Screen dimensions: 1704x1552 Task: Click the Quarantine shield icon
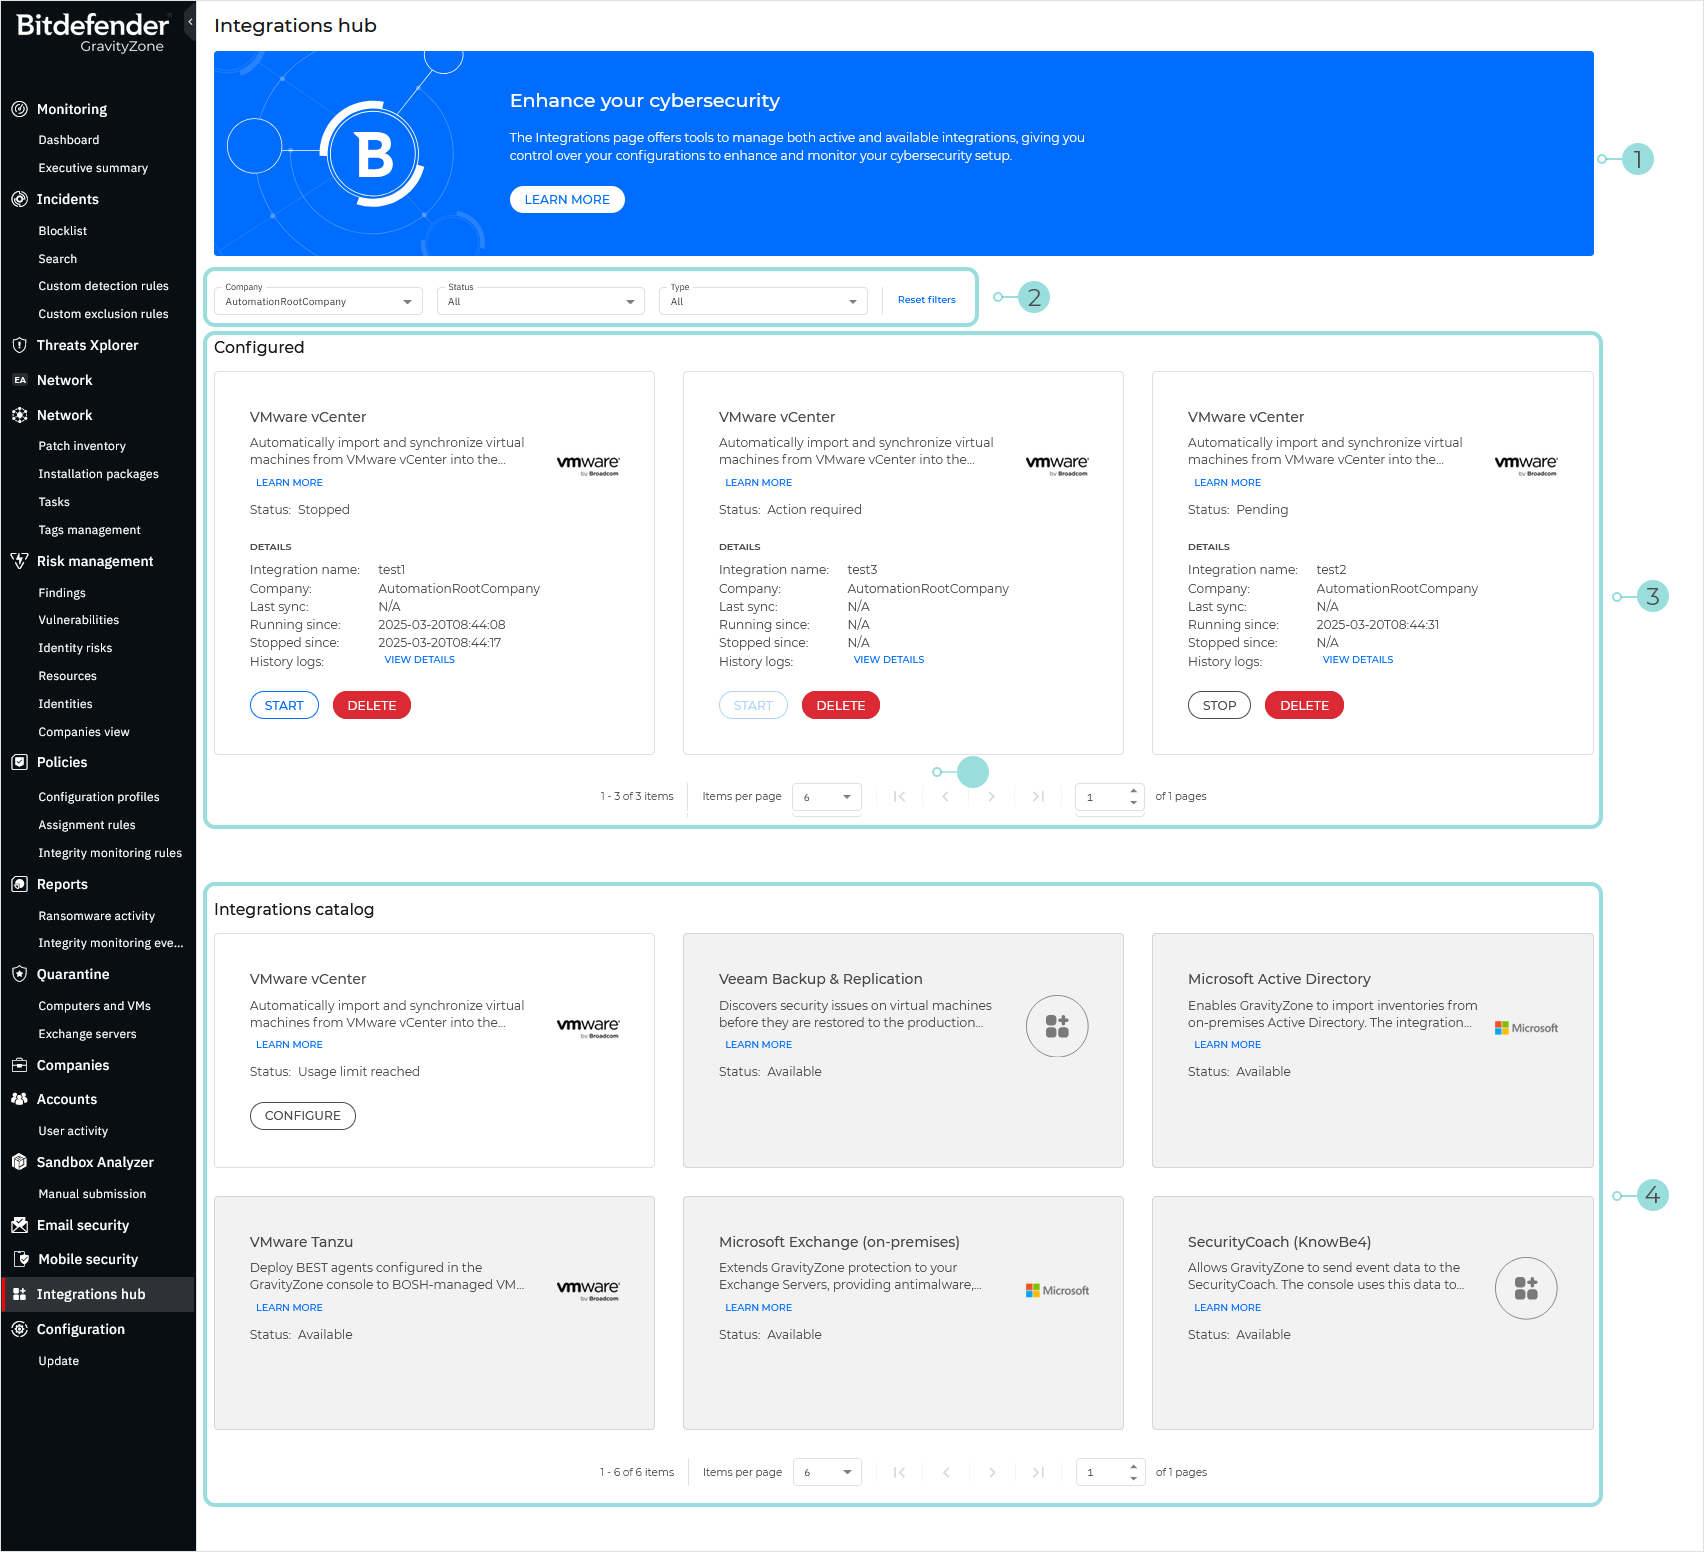(19, 974)
